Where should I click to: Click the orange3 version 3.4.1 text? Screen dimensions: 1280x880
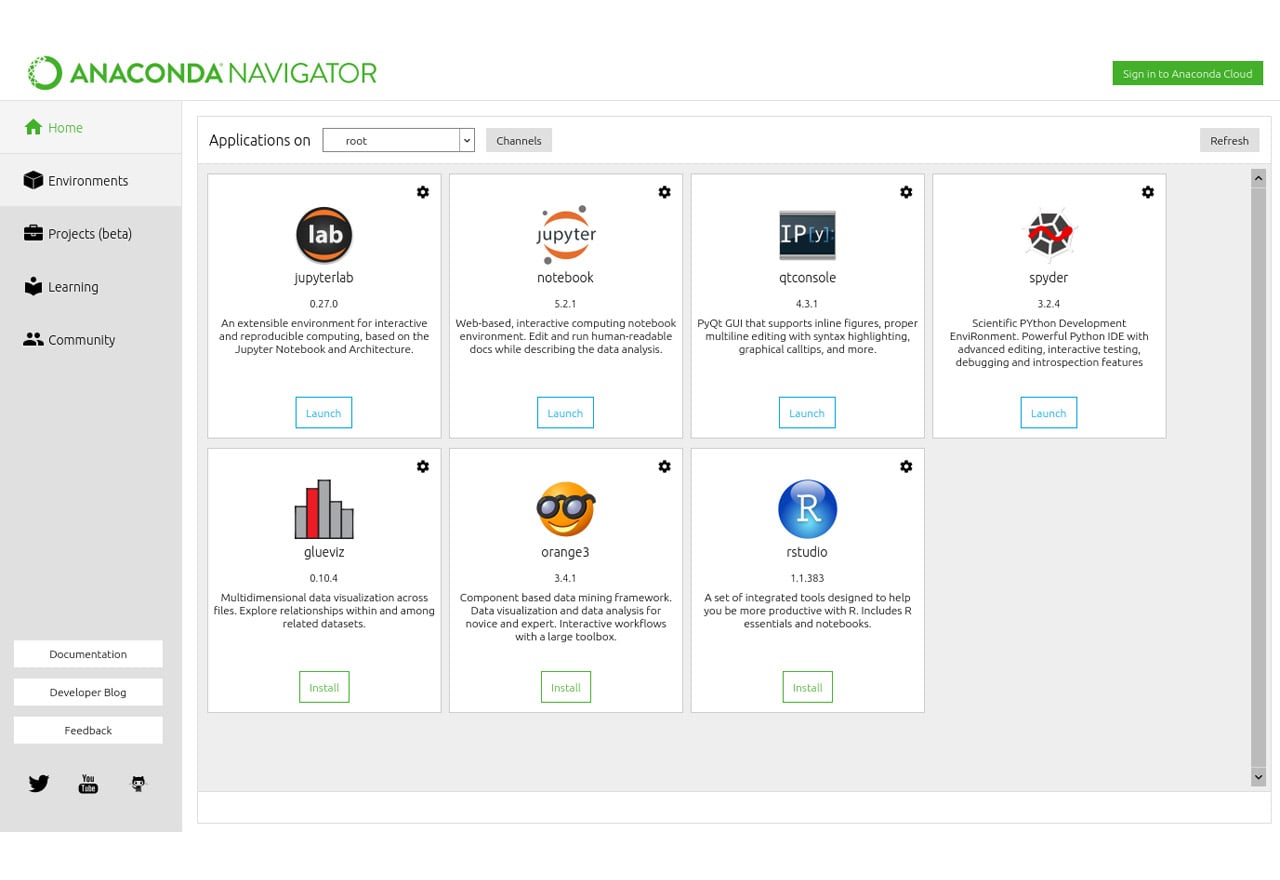tap(566, 577)
